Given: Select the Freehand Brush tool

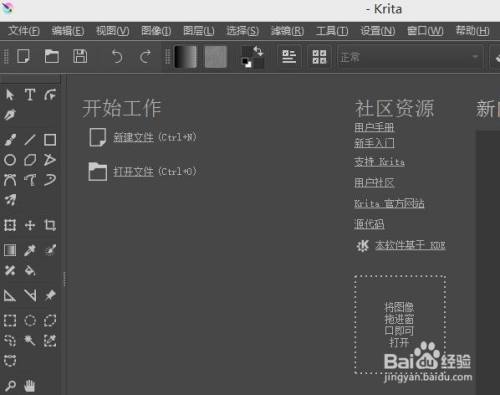Looking at the screenshot, I should [x=10, y=140].
